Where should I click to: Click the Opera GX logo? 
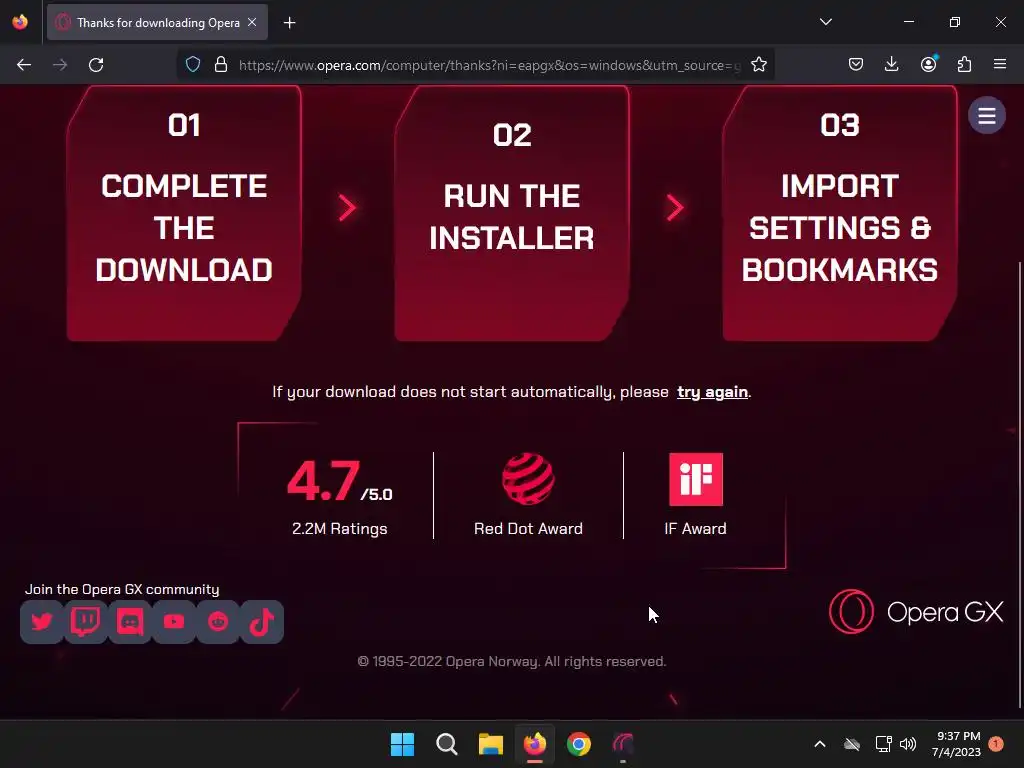coord(916,612)
